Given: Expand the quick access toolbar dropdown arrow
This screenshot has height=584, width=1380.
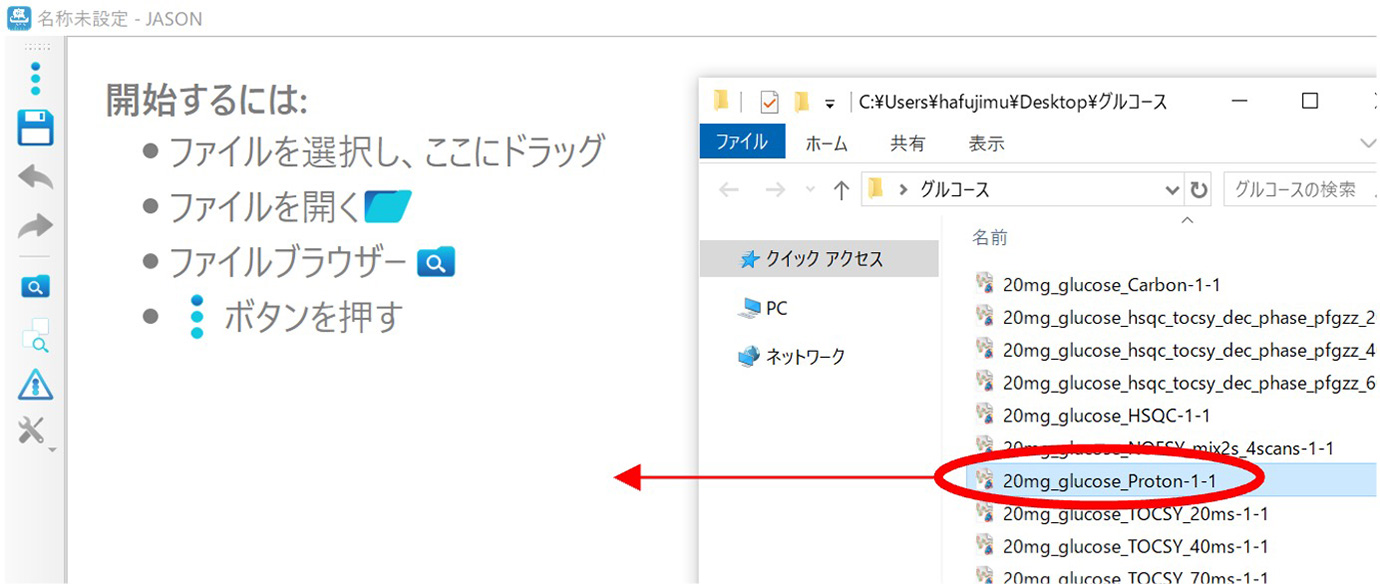Looking at the screenshot, I should pyautogui.click(x=829, y=103).
